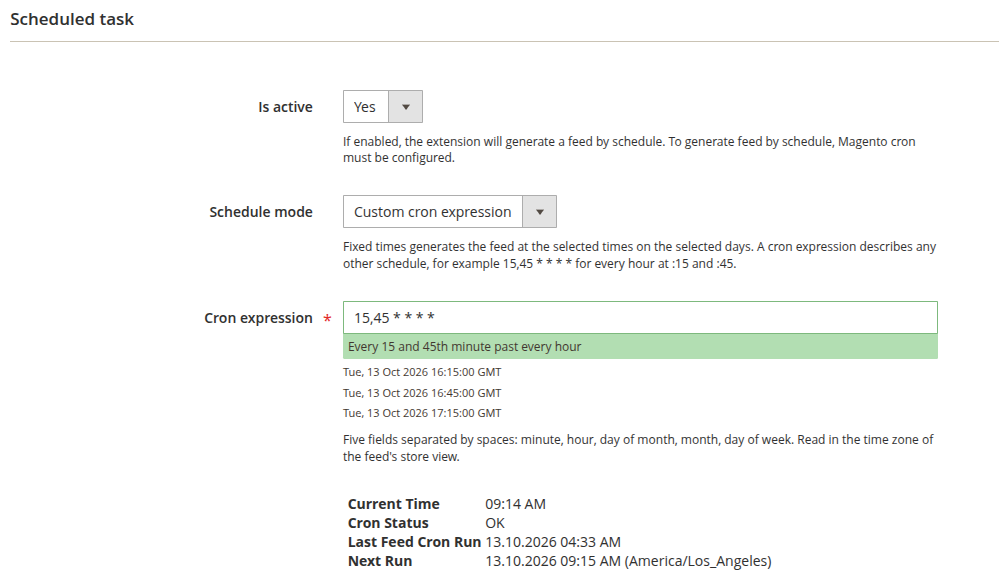
Task: Select the Schedule mode field label
Action: (x=261, y=212)
